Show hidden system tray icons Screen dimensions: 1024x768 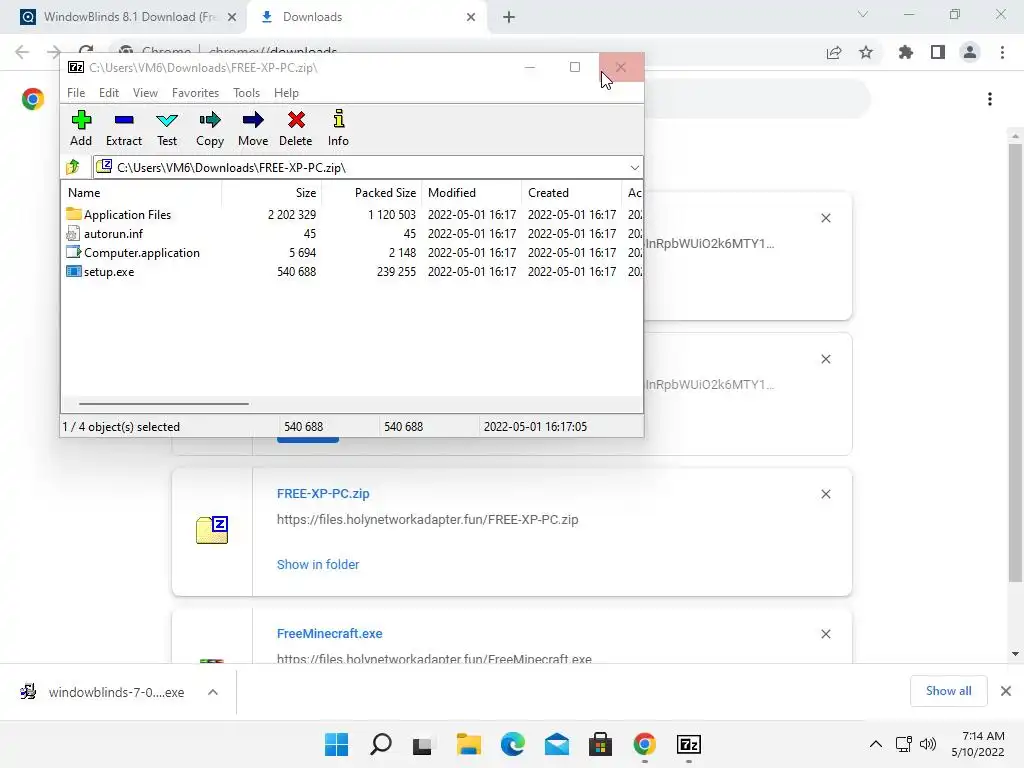coord(876,744)
